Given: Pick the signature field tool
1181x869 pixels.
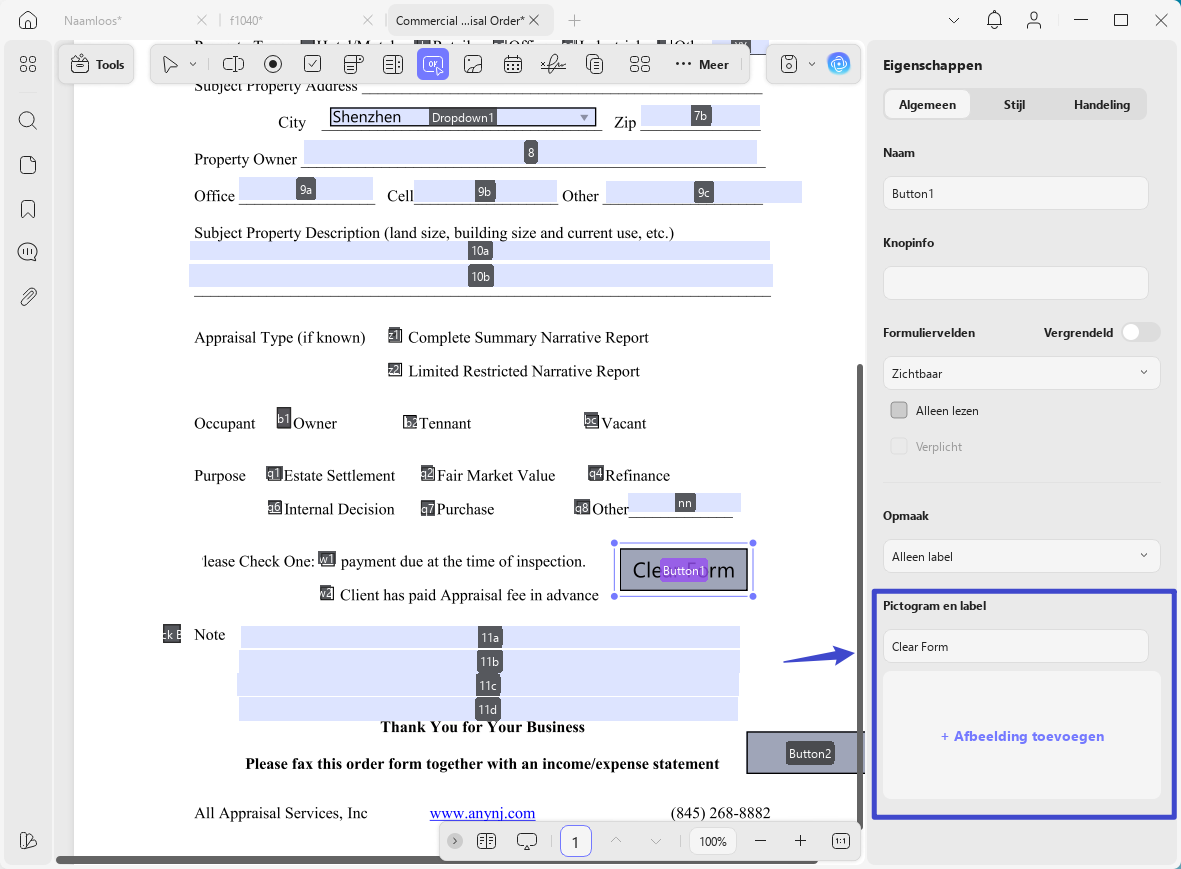Looking at the screenshot, I should tap(553, 65).
